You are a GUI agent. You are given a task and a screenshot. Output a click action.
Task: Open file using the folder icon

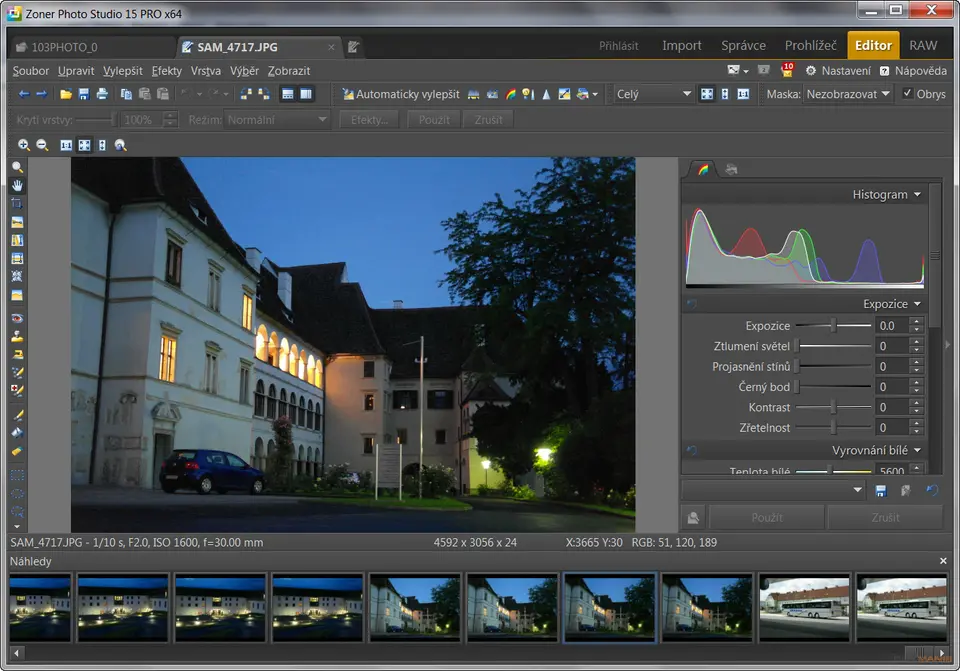[66, 94]
